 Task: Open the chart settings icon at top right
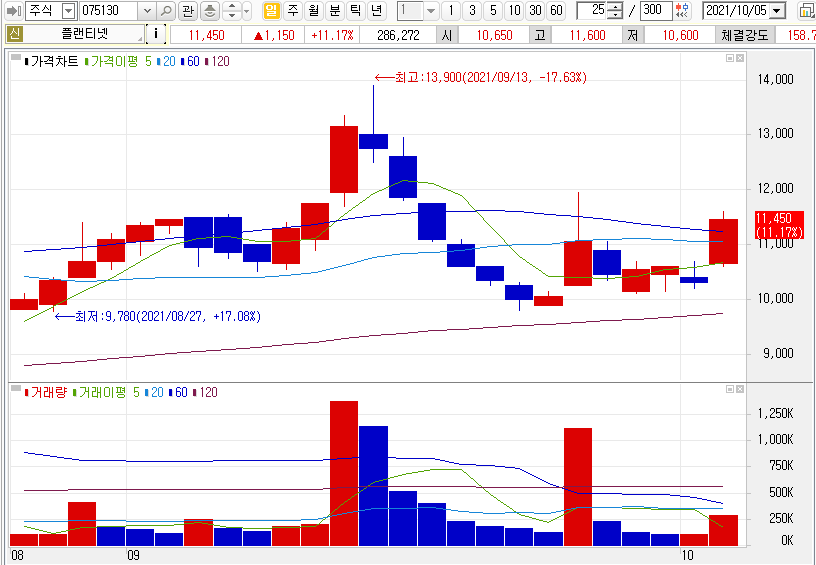tap(808, 10)
